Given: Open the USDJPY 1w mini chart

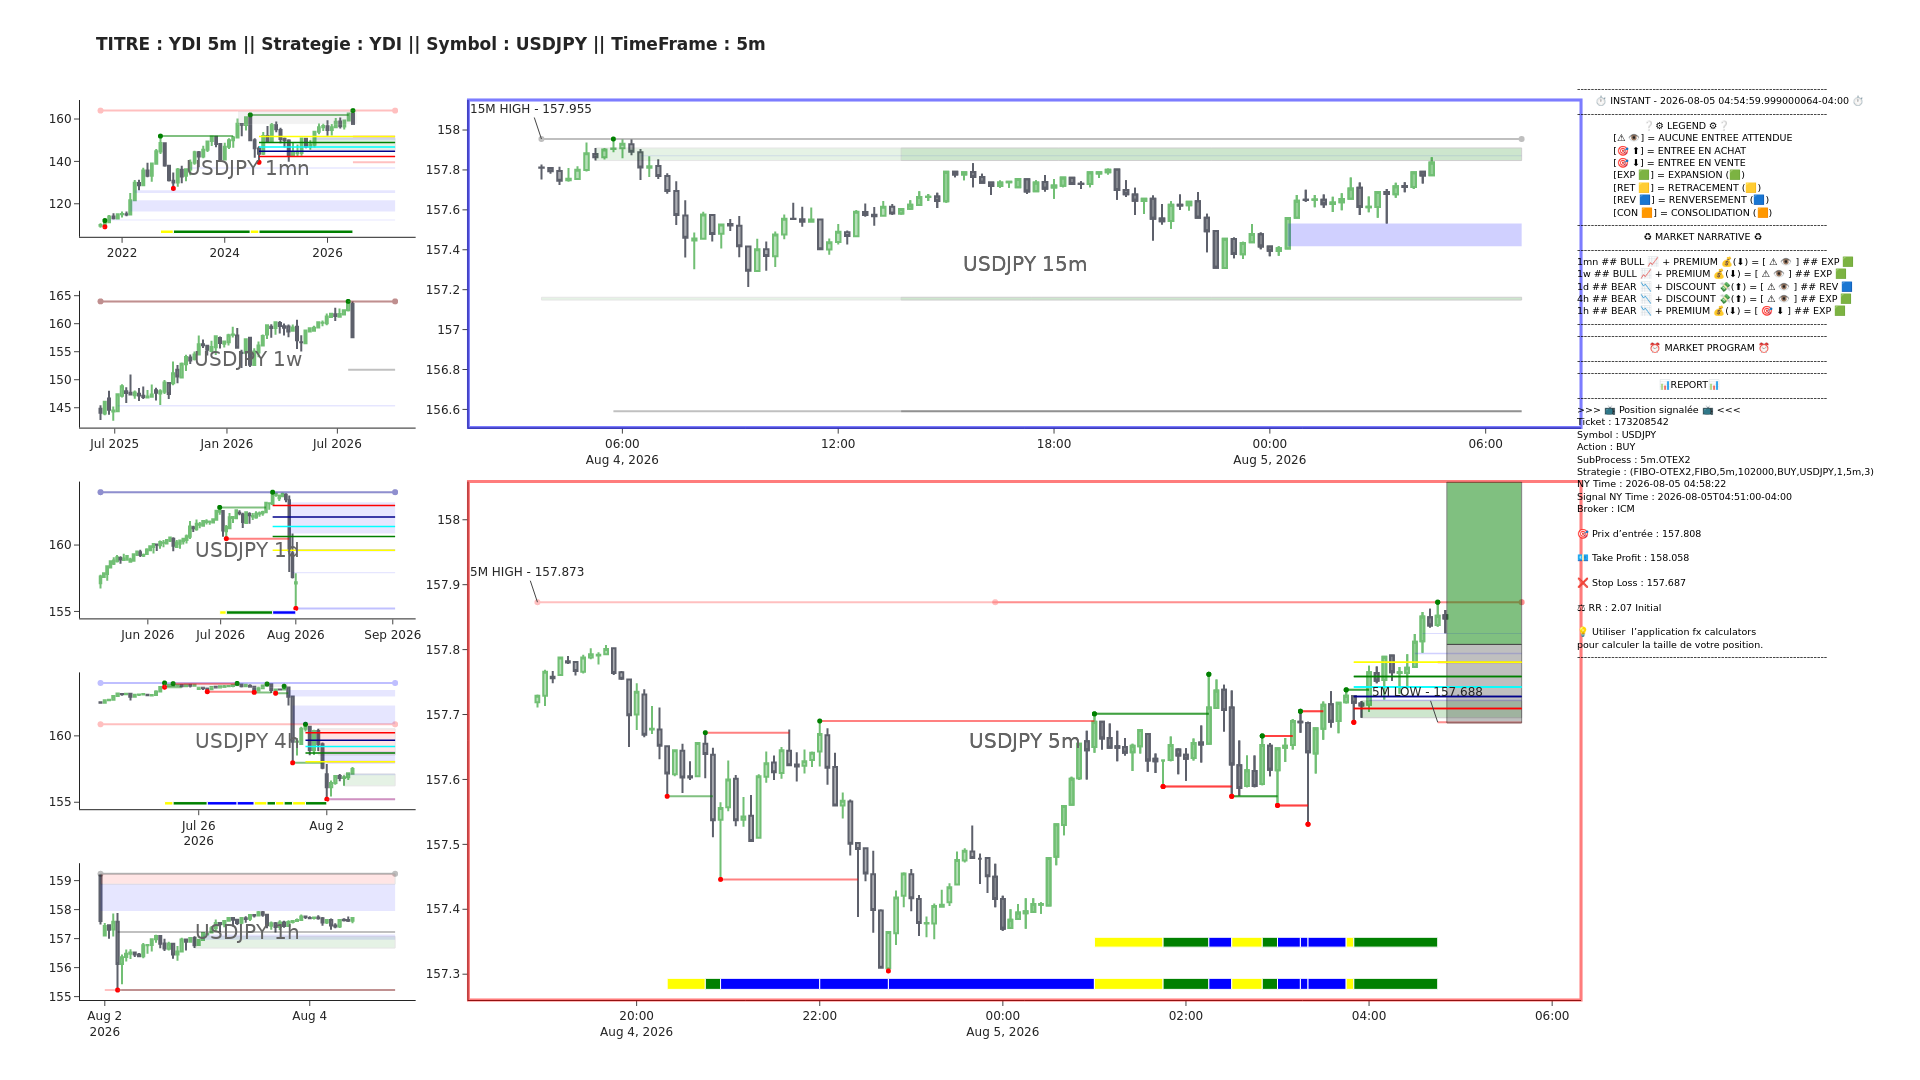Looking at the screenshot, I should tap(248, 359).
